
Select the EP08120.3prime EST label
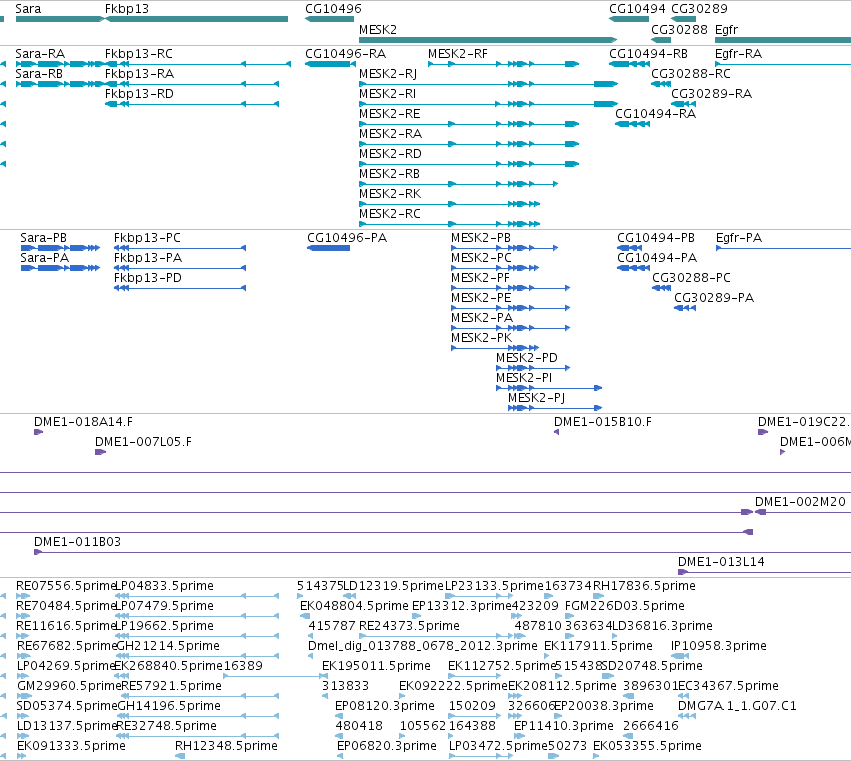click(385, 706)
